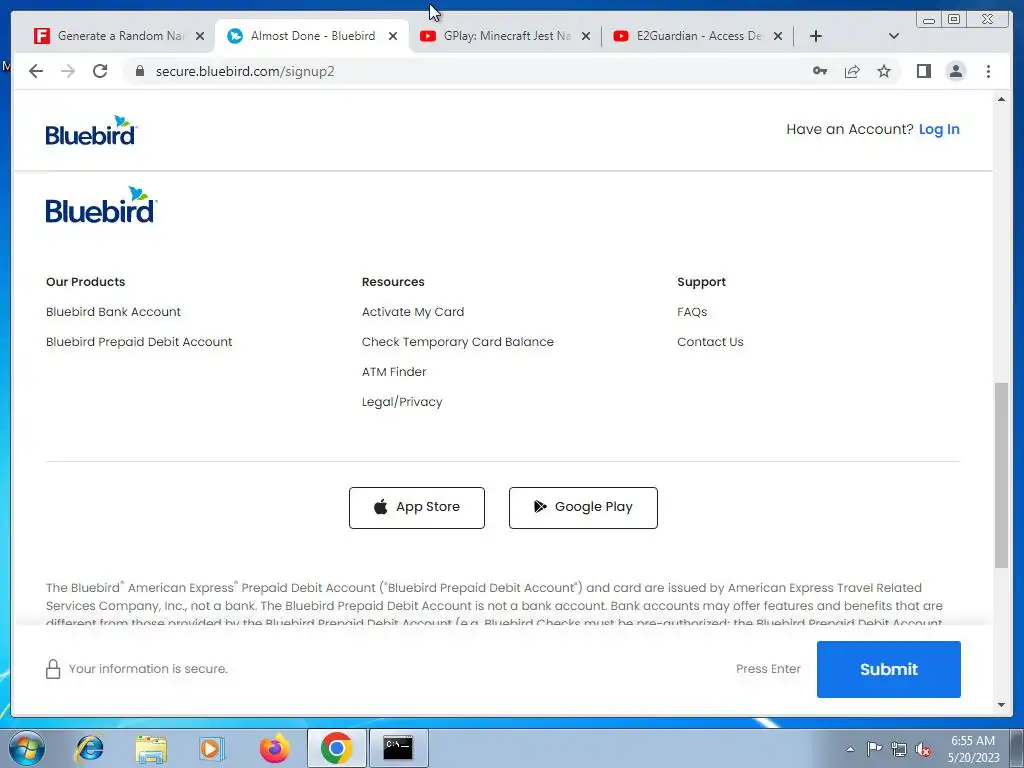Image resolution: width=1024 pixels, height=768 pixels.
Task: Click the Log In link
Action: point(939,129)
